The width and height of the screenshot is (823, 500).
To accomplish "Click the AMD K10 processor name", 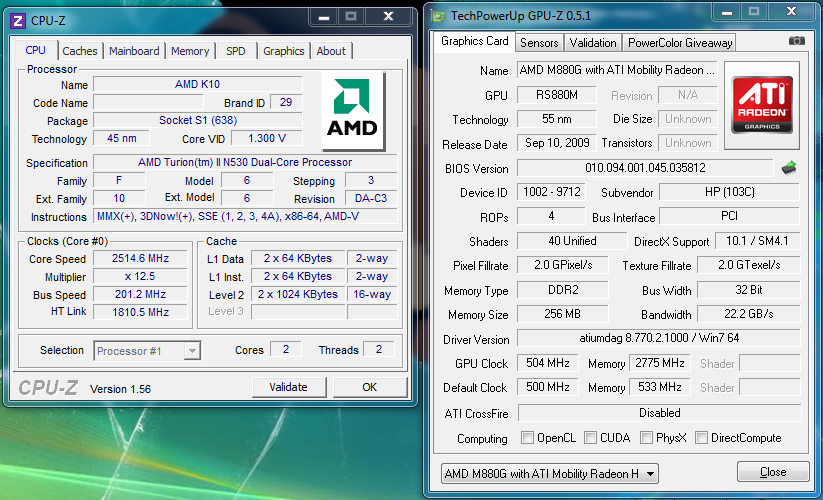I will [x=198, y=84].
